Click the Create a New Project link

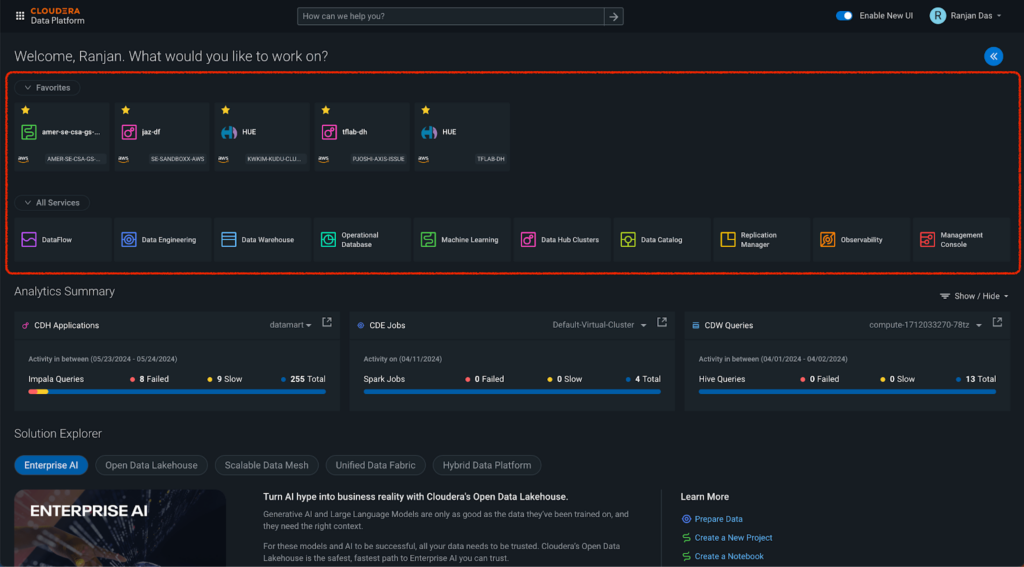coord(733,538)
